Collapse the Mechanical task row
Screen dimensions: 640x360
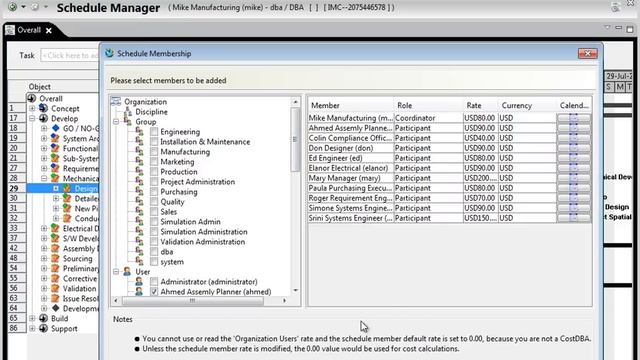click(x=44, y=178)
